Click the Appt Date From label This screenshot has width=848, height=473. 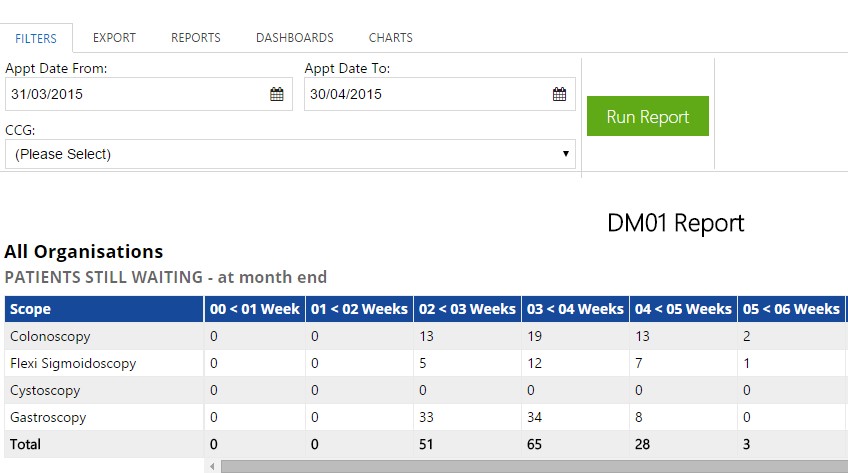coord(56,69)
